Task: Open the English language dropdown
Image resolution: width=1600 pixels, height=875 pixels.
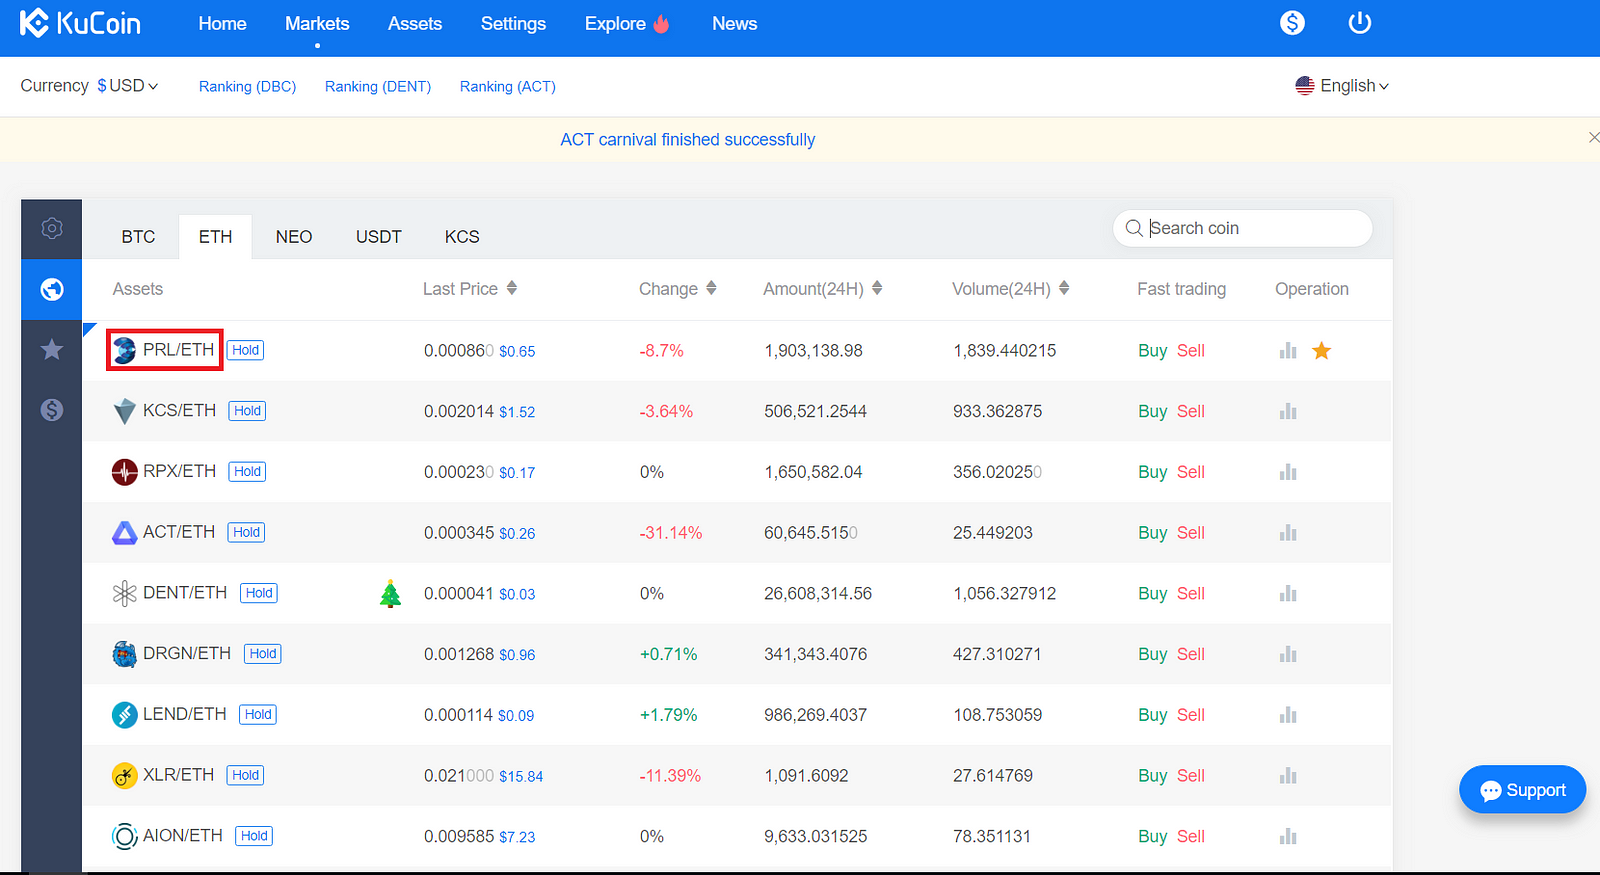Action: coord(1342,86)
